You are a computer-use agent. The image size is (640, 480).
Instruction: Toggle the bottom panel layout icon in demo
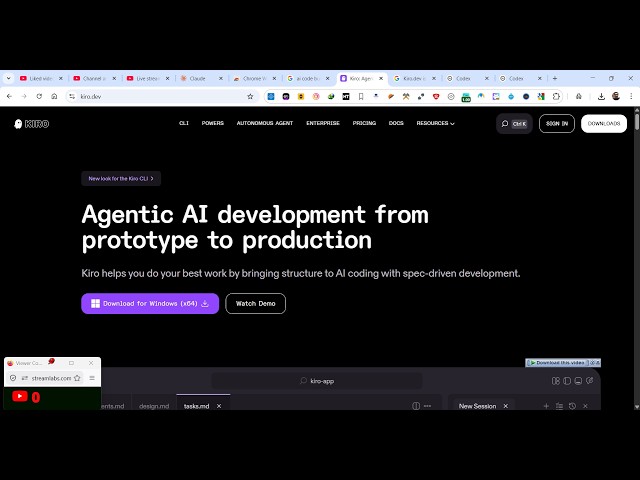coord(578,381)
